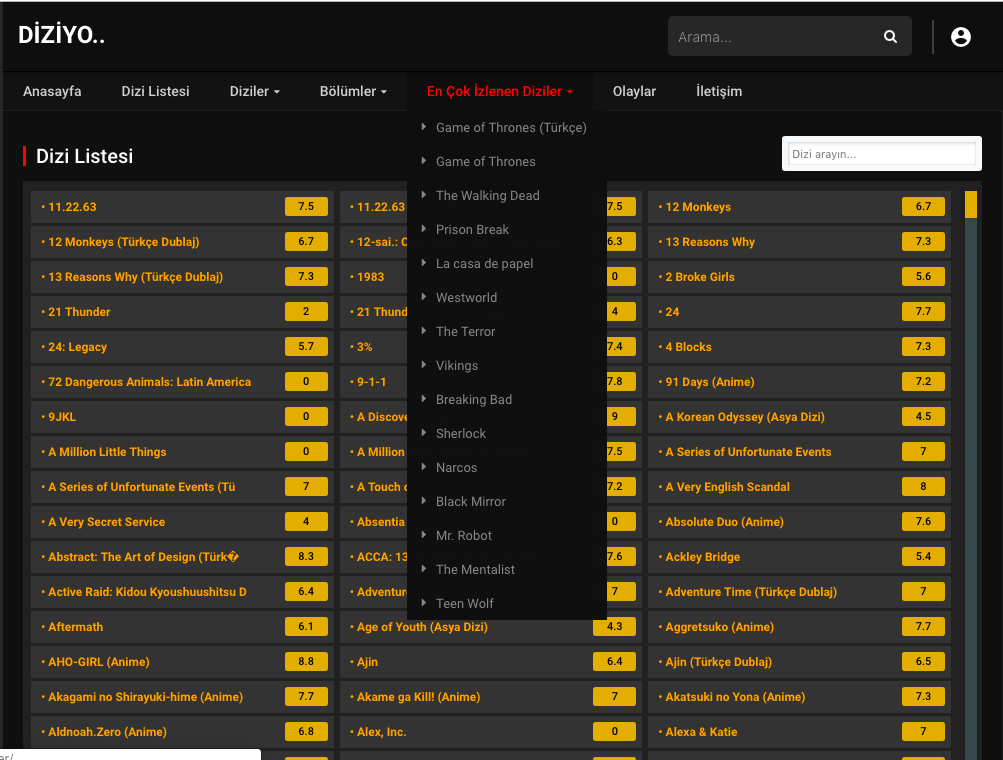Open Adventure Time (Türkçe Dublaj)
This screenshot has width=1003, height=760.
751,591
